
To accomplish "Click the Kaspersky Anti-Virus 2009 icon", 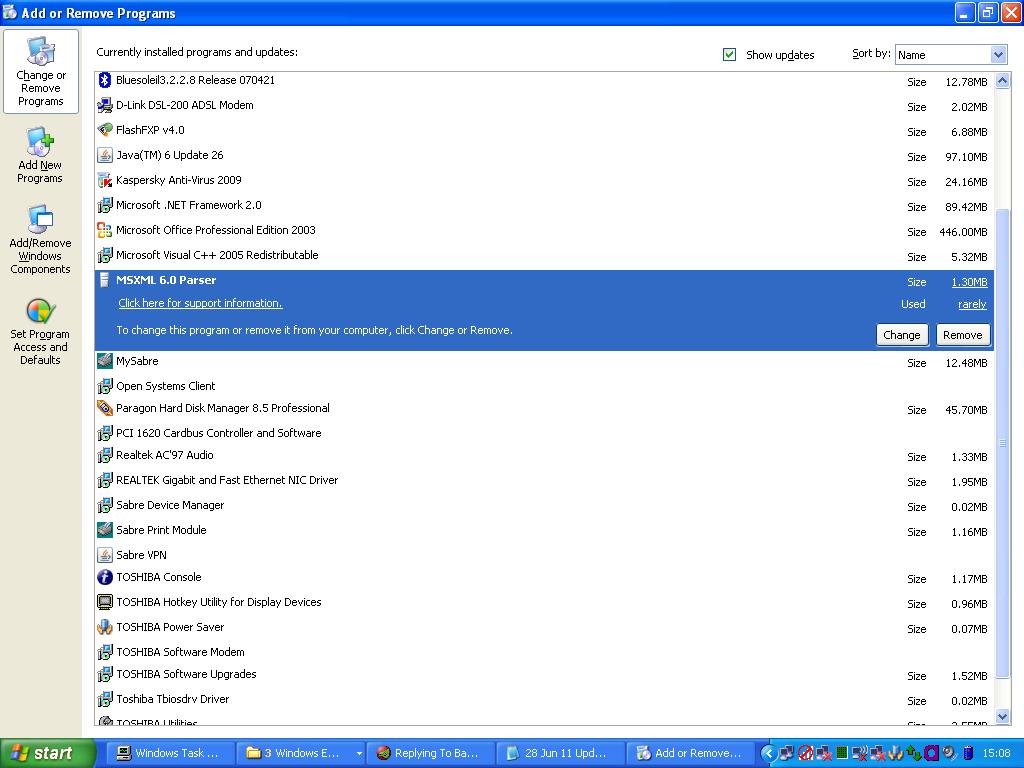I will click(104, 180).
